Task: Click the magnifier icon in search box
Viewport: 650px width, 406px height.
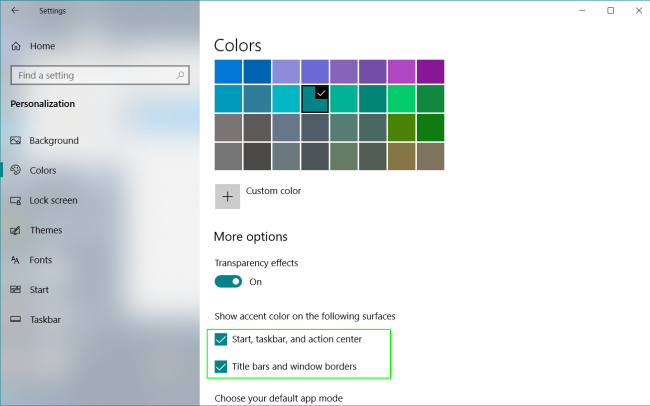Action: (x=180, y=75)
